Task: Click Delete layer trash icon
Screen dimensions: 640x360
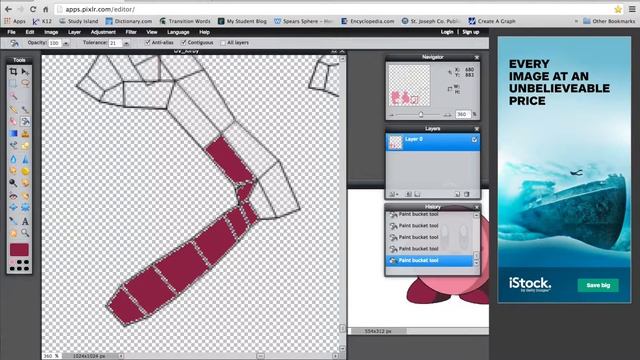Action: click(467, 194)
